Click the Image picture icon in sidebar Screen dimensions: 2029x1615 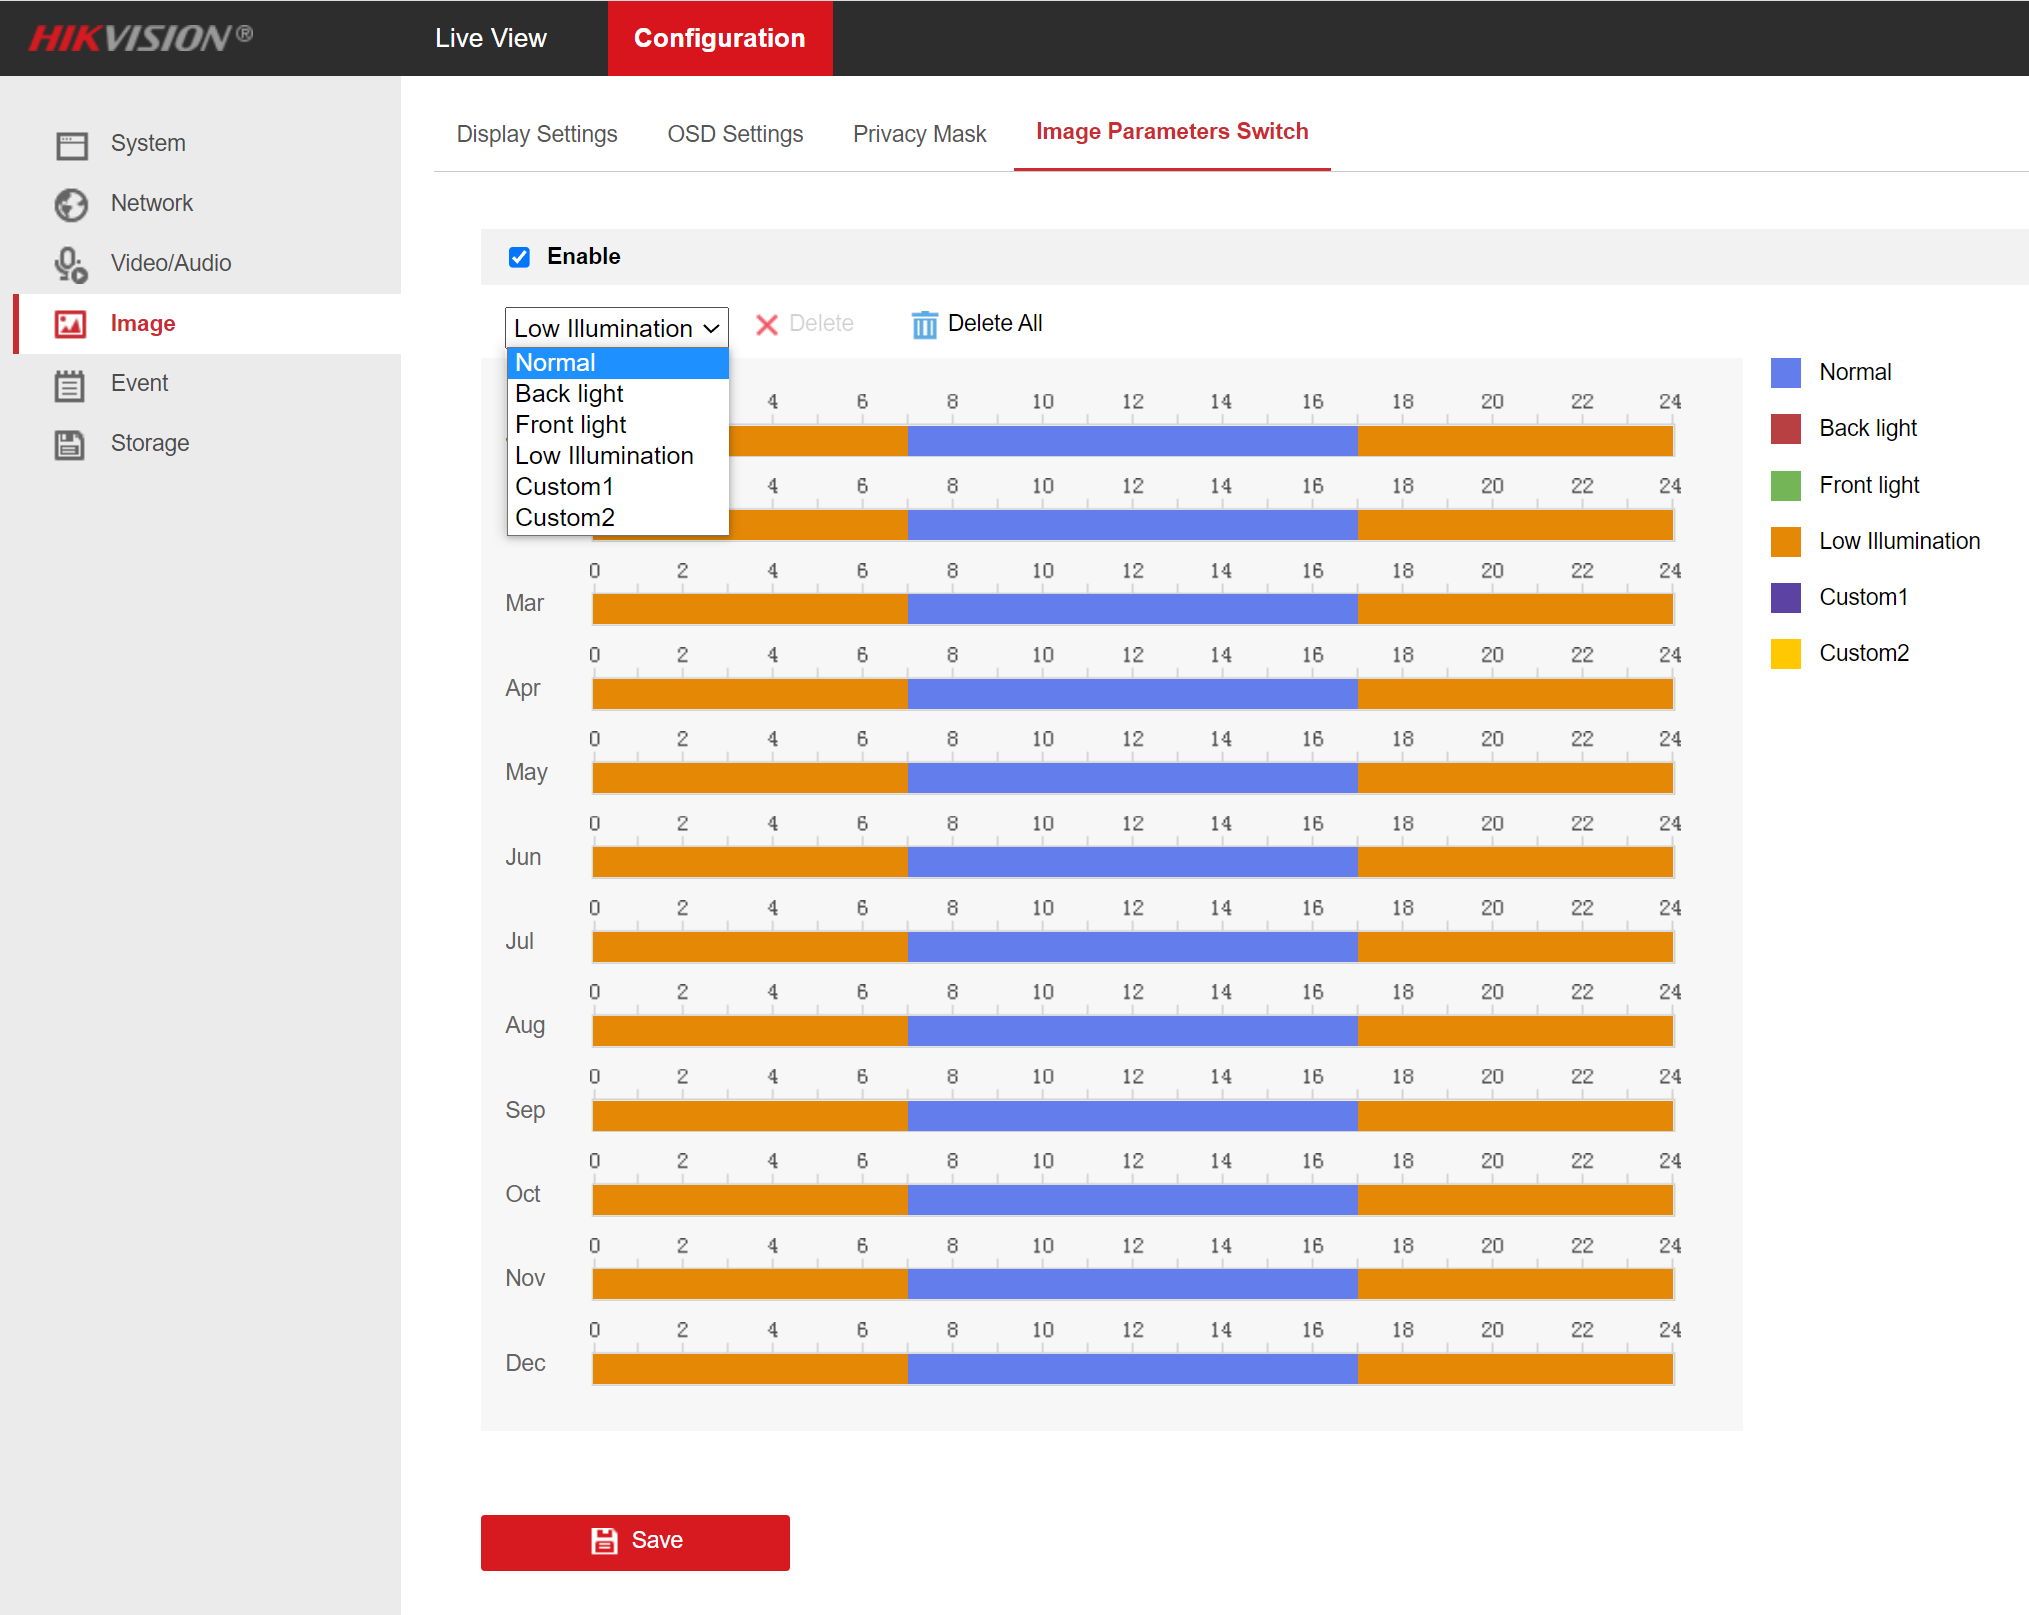pos(71,324)
